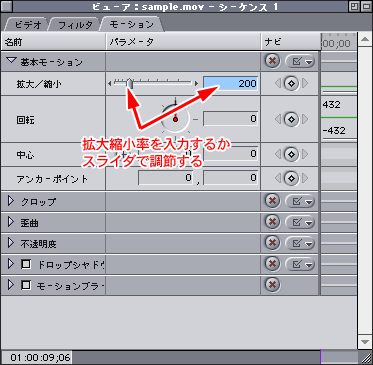373x365 pixels.
Task: Click the vertical scrollbar up arrow
Action: click(365, 40)
